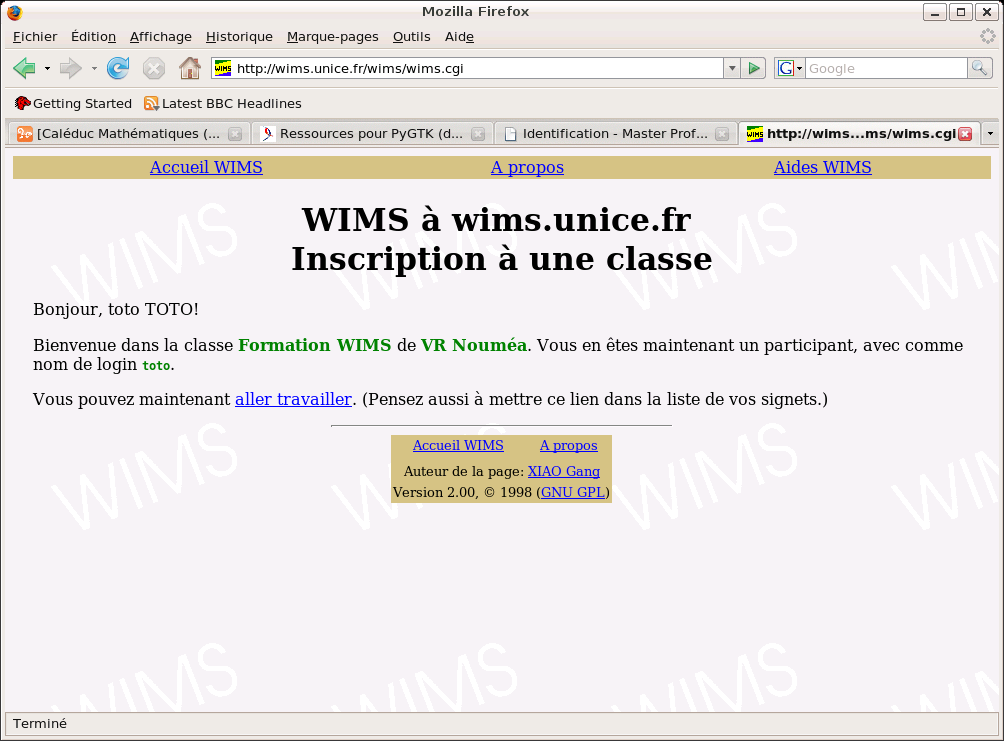Open the Historique menu

[239, 37]
